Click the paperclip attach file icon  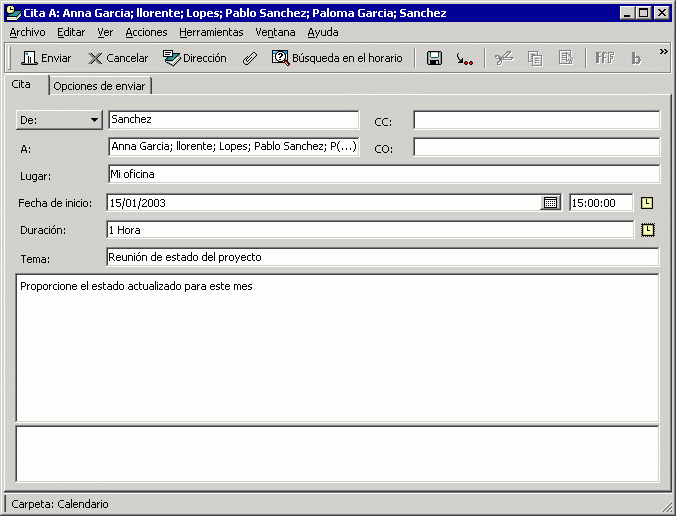[x=250, y=58]
